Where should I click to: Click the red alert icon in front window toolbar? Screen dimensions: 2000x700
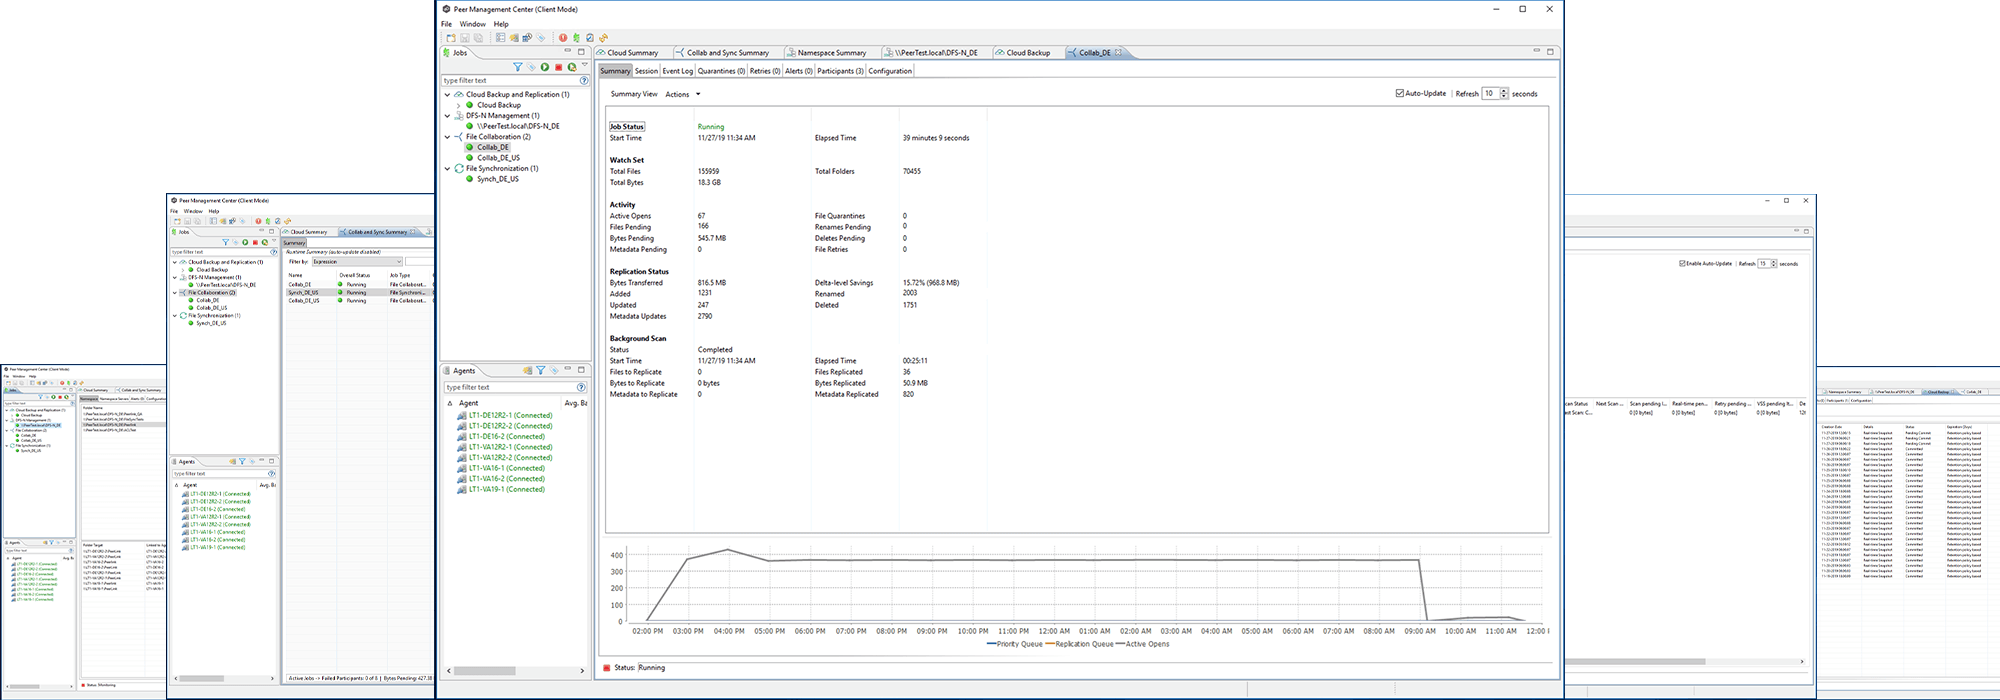(x=563, y=38)
